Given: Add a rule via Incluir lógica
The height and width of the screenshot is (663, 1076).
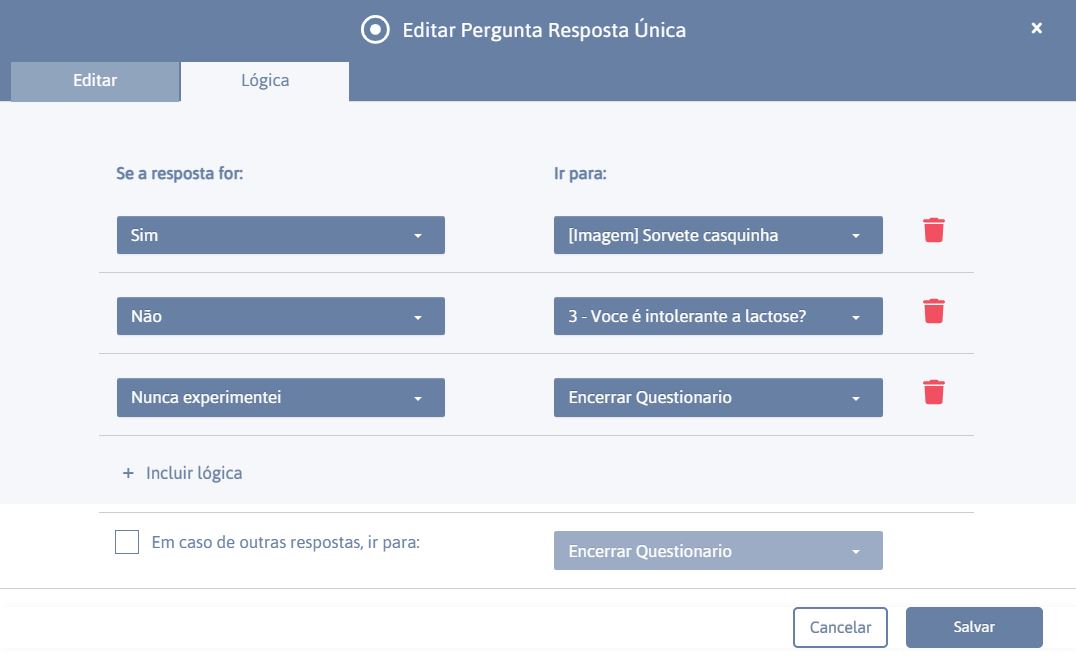Looking at the screenshot, I should pyautogui.click(x=194, y=473).
